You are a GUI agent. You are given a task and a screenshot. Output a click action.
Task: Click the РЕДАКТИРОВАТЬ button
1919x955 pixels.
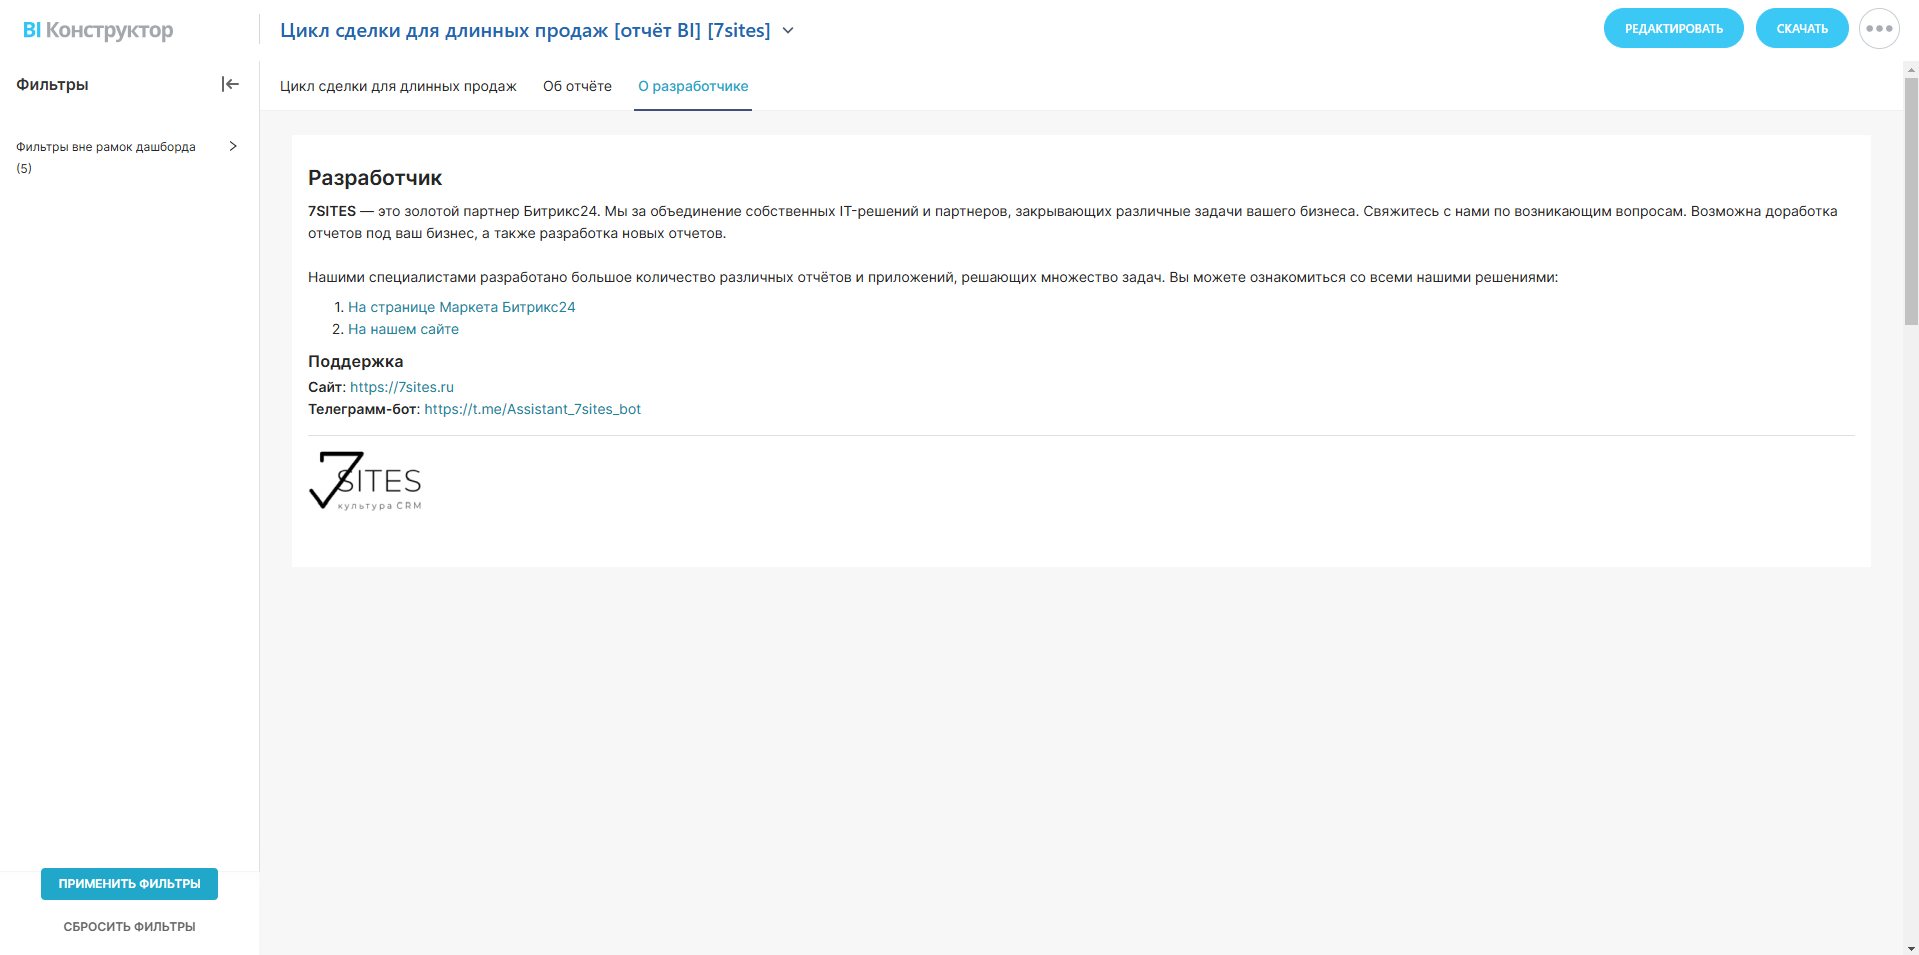[1673, 29]
